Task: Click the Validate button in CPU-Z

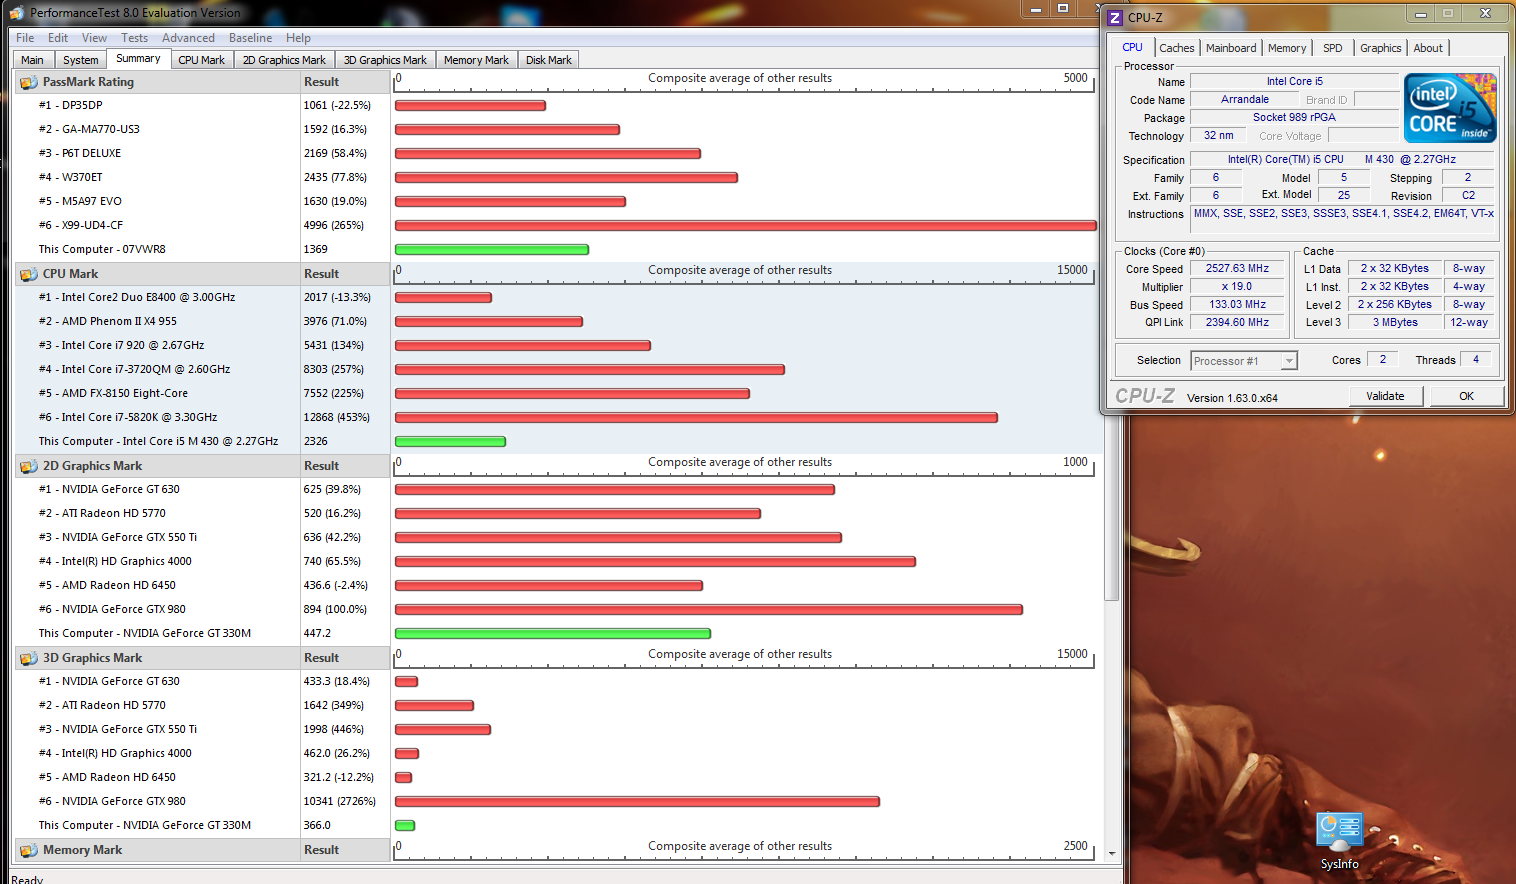Action: pyautogui.click(x=1385, y=396)
